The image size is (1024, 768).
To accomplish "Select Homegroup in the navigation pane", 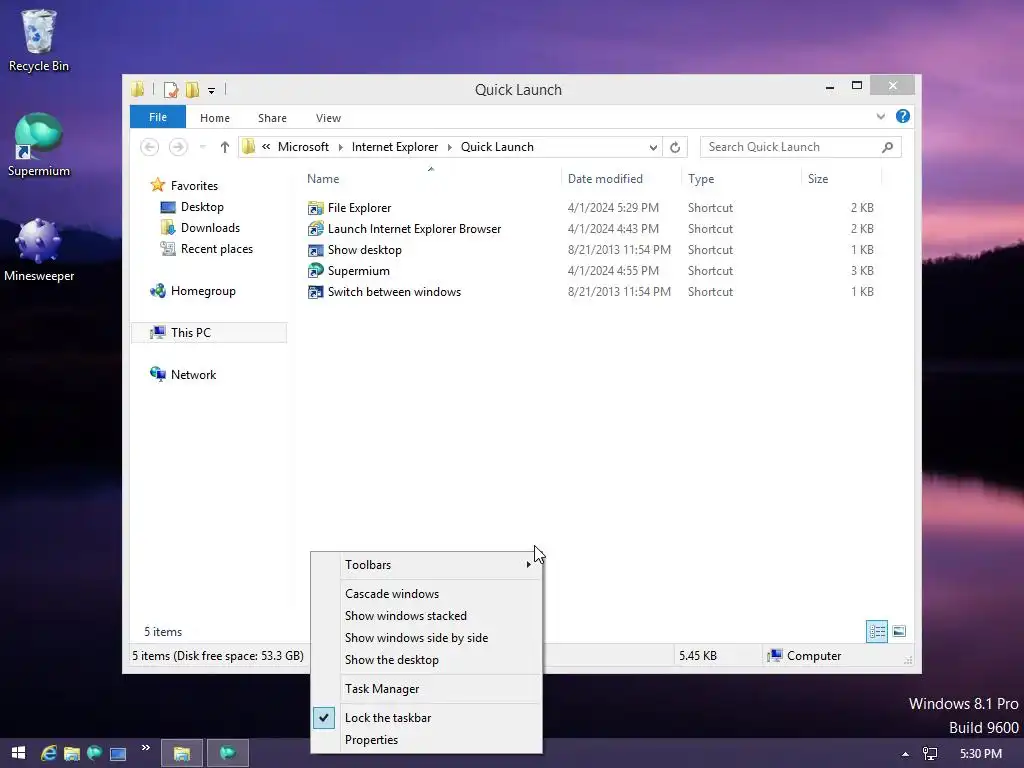I will (193, 291).
